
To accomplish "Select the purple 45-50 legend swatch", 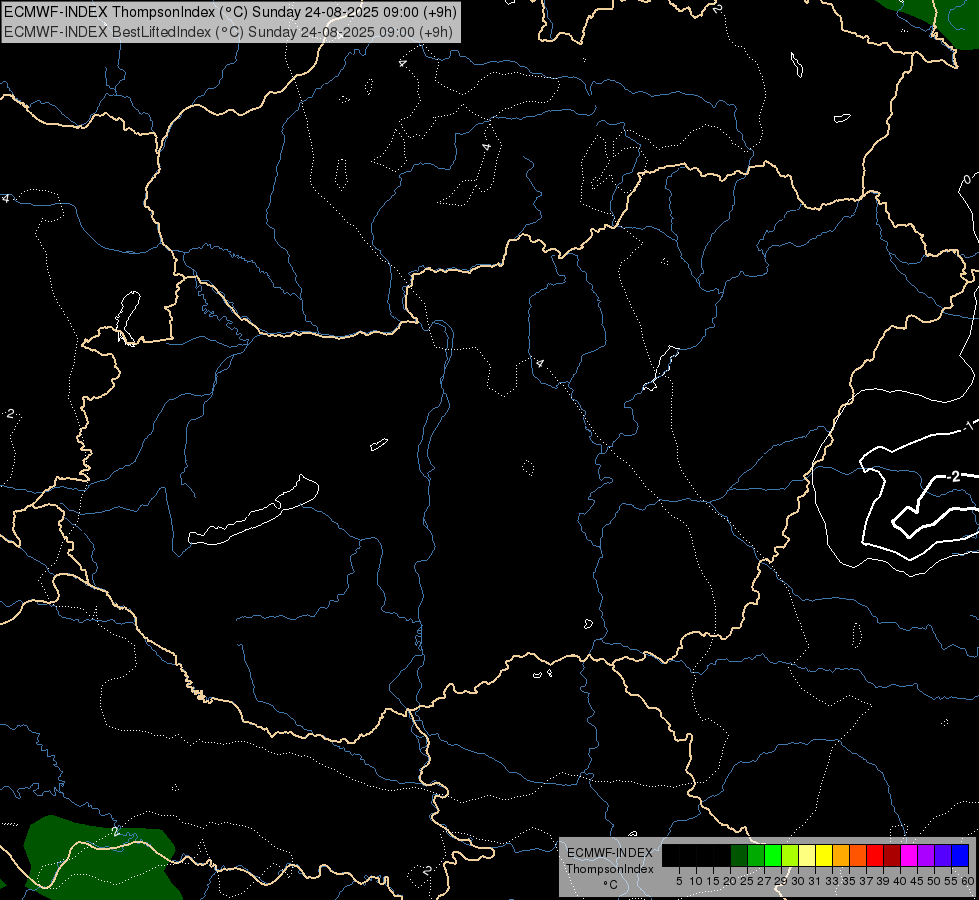I will click(x=926, y=855).
